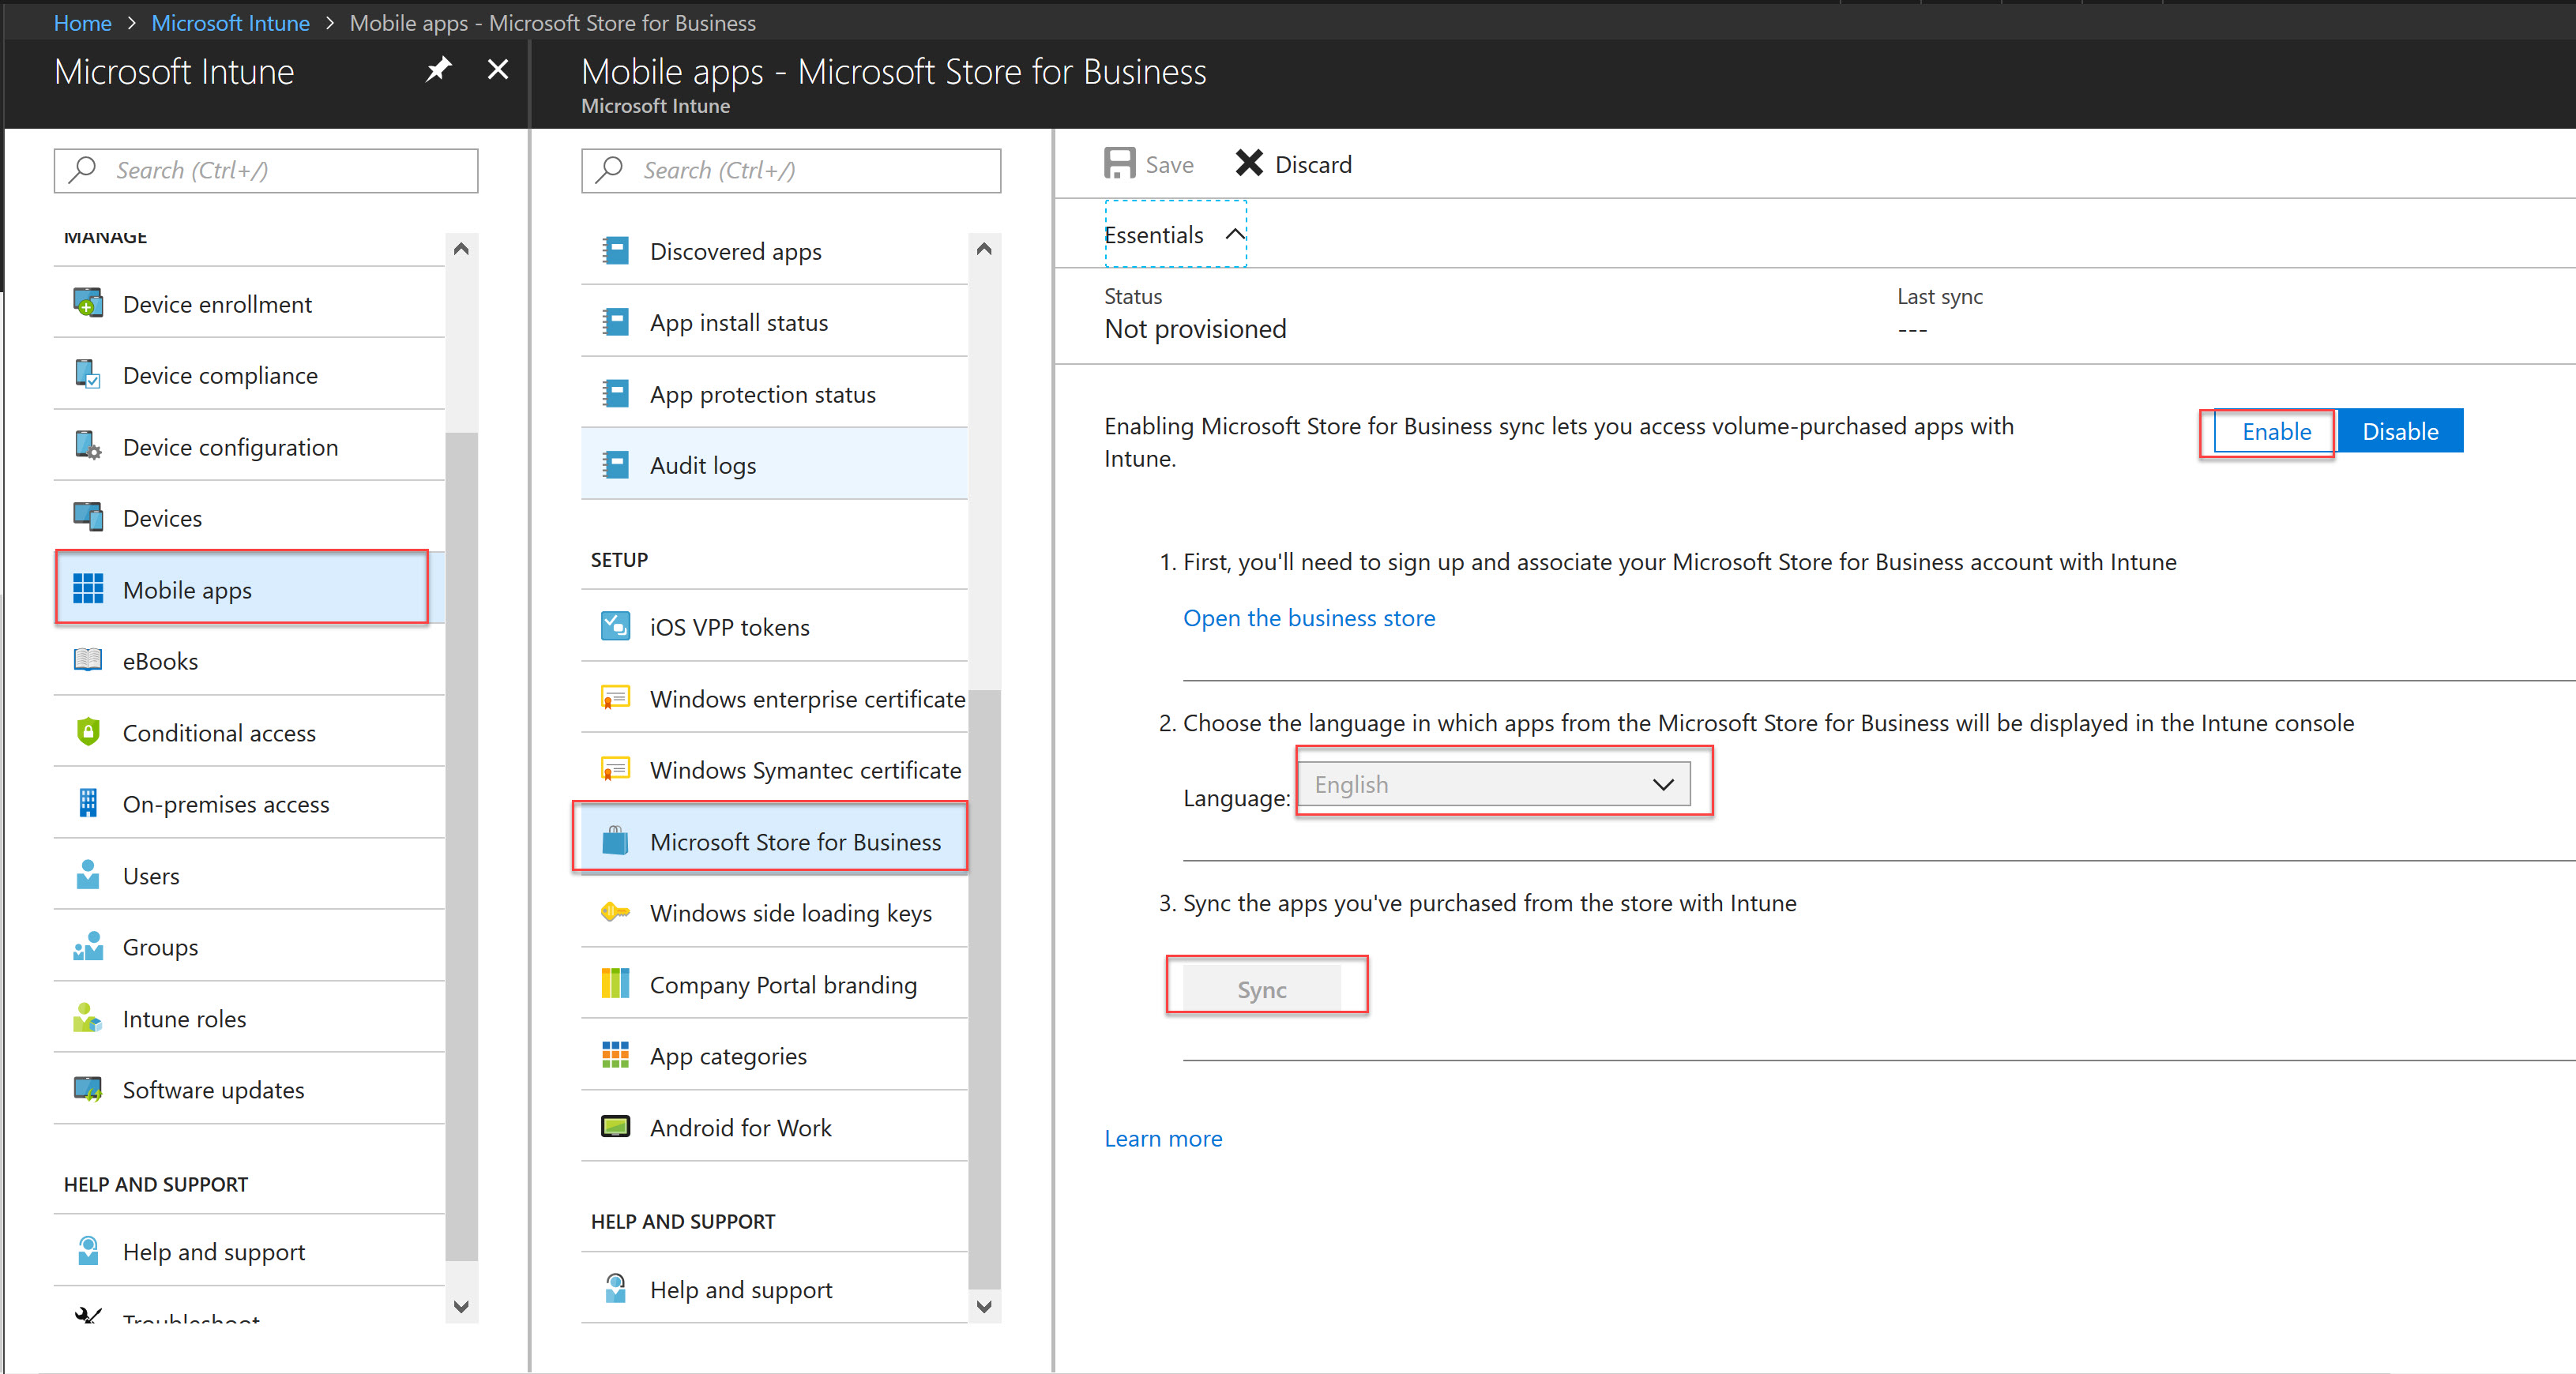Discard changes
This screenshot has height=1374, width=2576.
click(1293, 164)
